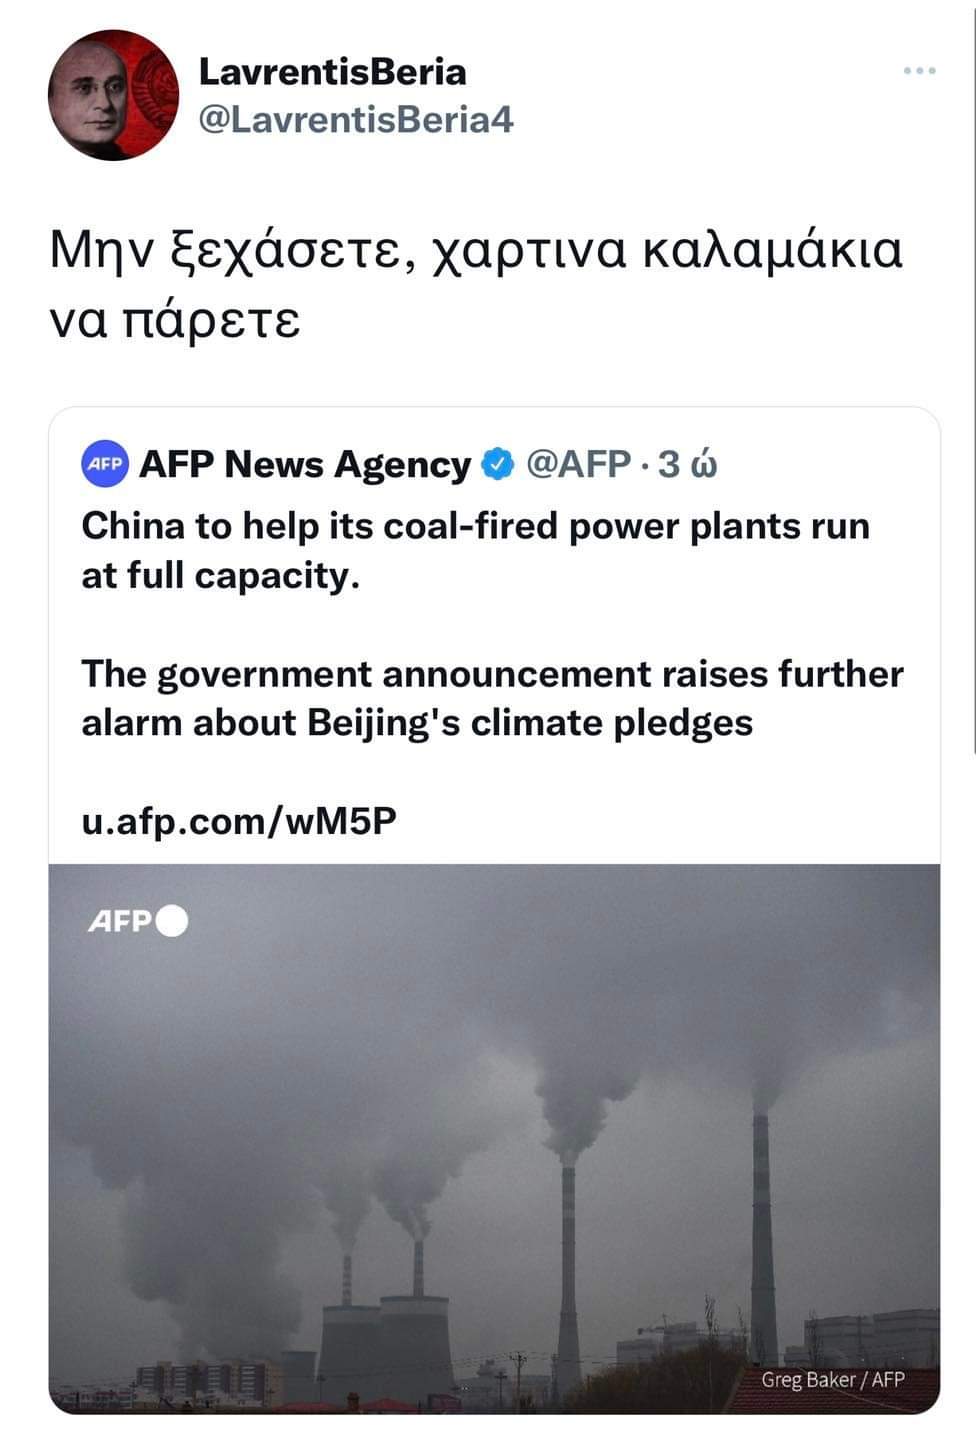Click the AFP round logo avatar

105,464
